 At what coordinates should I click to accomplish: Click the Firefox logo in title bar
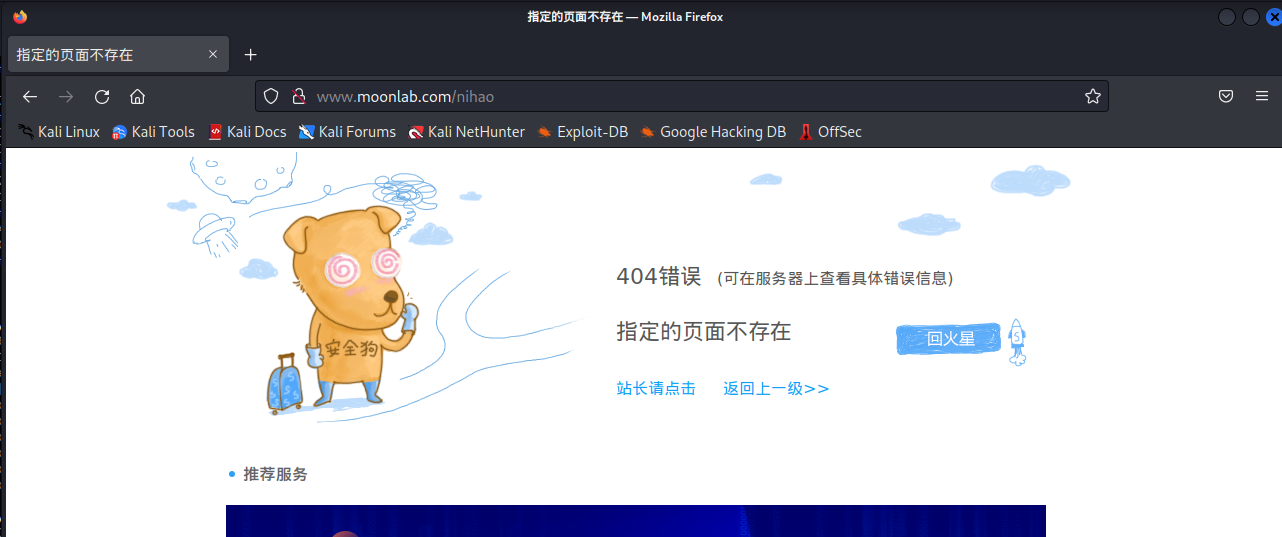(x=20, y=16)
